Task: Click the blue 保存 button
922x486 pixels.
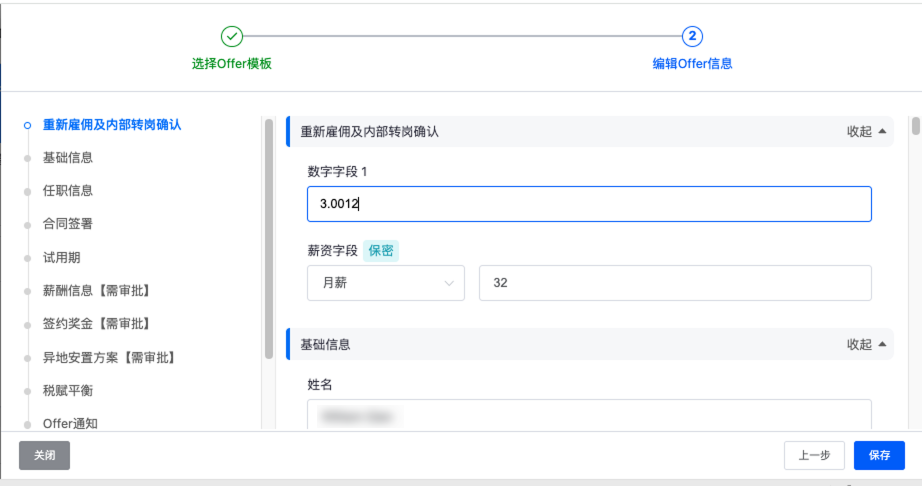Action: (x=879, y=455)
